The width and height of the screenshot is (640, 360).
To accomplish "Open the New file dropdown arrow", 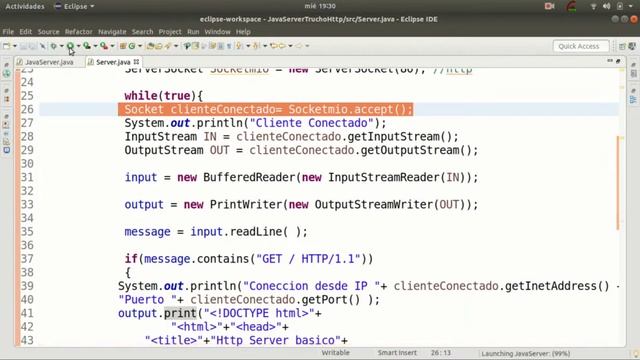I will 15,46.
